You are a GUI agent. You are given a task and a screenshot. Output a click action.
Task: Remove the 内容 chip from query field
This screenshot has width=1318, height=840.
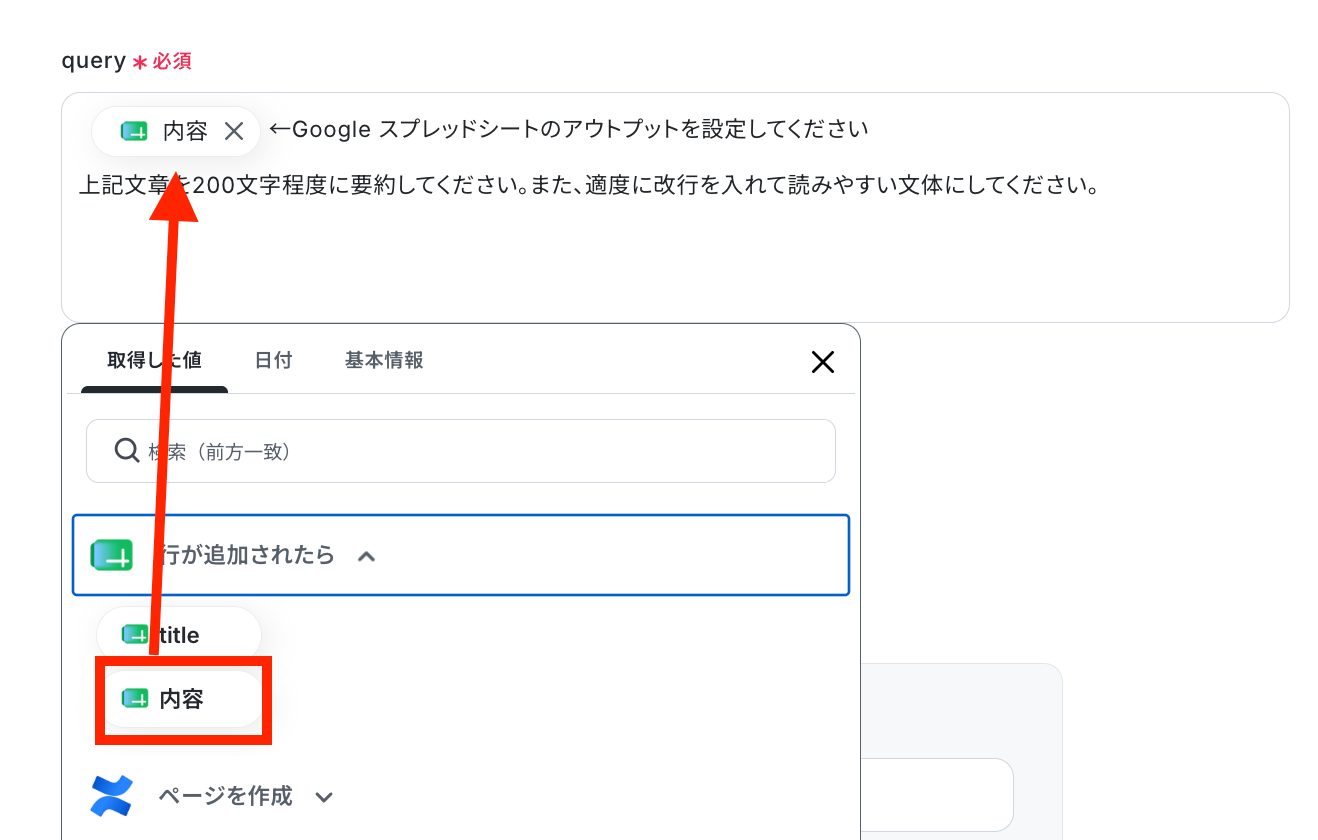point(234,131)
